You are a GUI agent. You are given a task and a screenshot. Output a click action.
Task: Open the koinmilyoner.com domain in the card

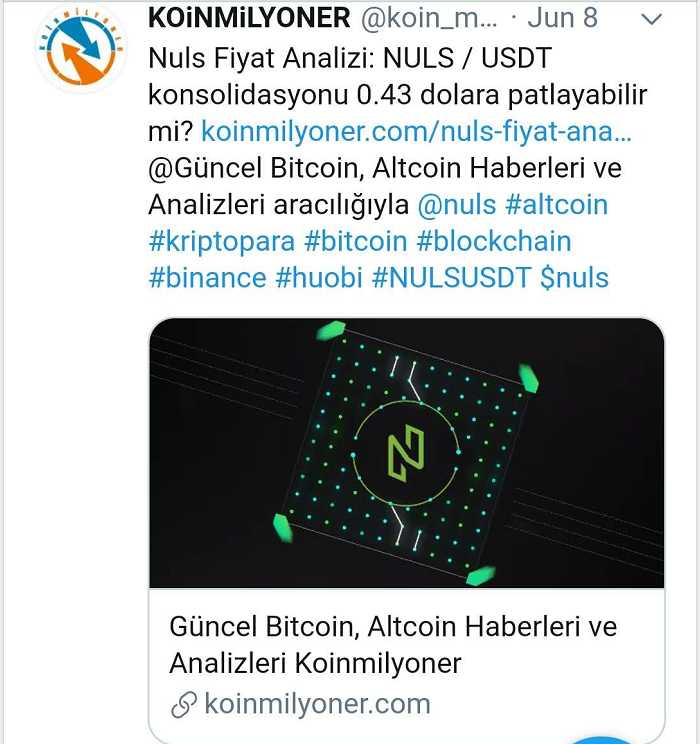[317, 704]
